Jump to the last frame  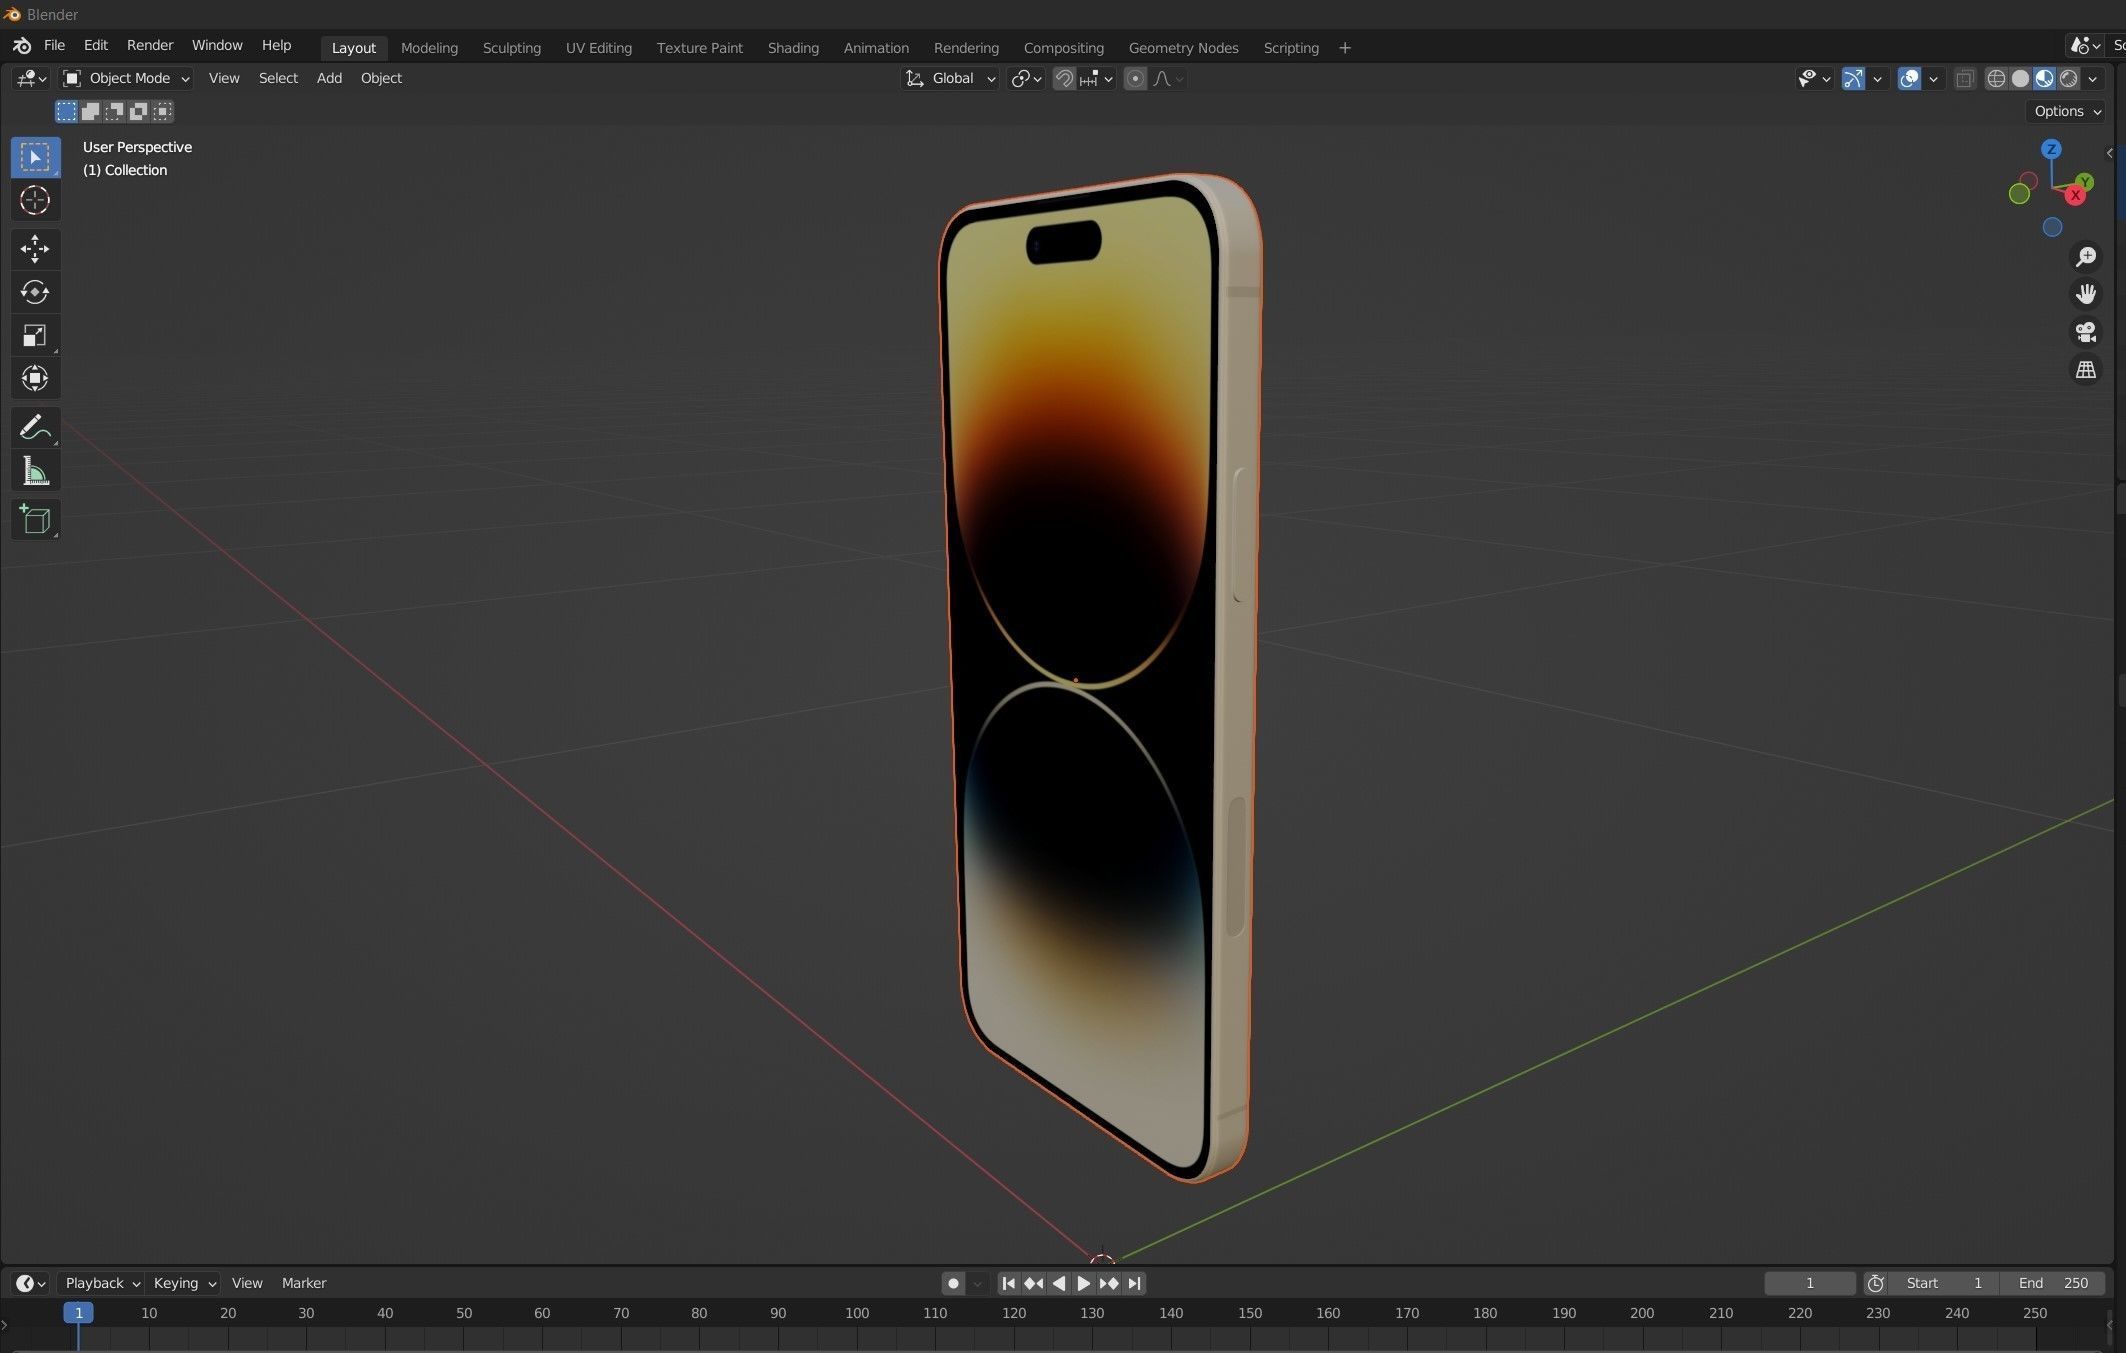click(1134, 1283)
